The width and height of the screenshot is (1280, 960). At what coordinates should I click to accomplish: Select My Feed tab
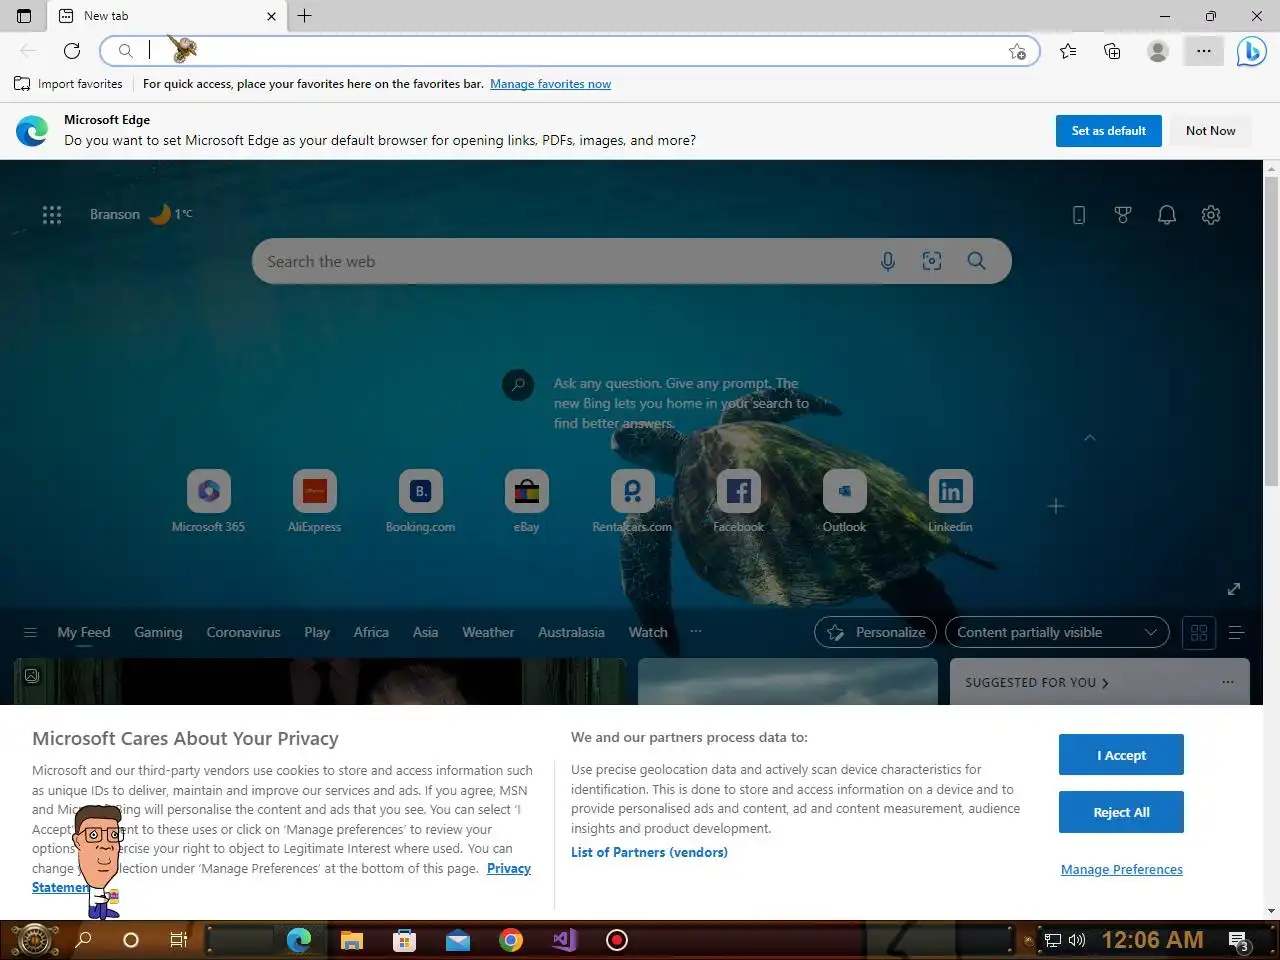[84, 632]
